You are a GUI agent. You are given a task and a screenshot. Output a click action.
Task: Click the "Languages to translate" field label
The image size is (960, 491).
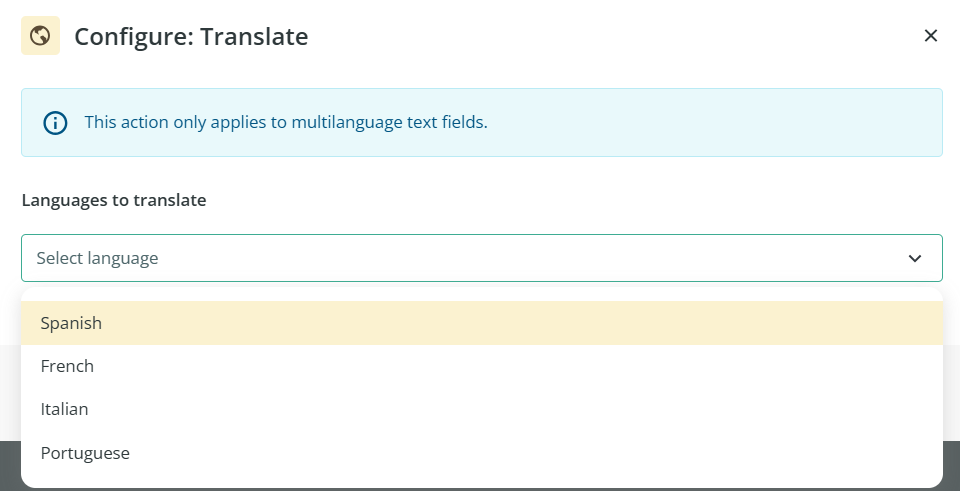tap(114, 200)
